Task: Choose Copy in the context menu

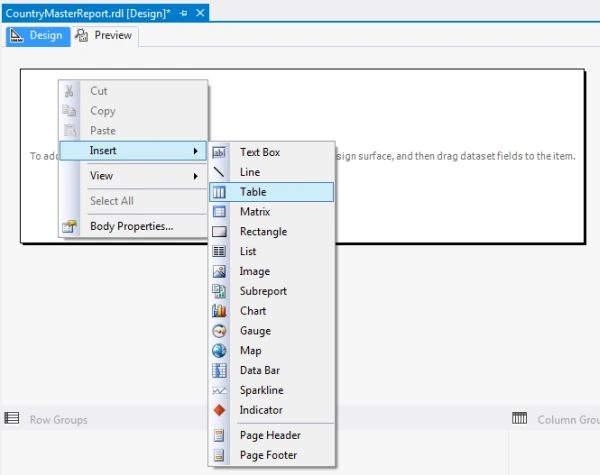Action: tap(133, 111)
